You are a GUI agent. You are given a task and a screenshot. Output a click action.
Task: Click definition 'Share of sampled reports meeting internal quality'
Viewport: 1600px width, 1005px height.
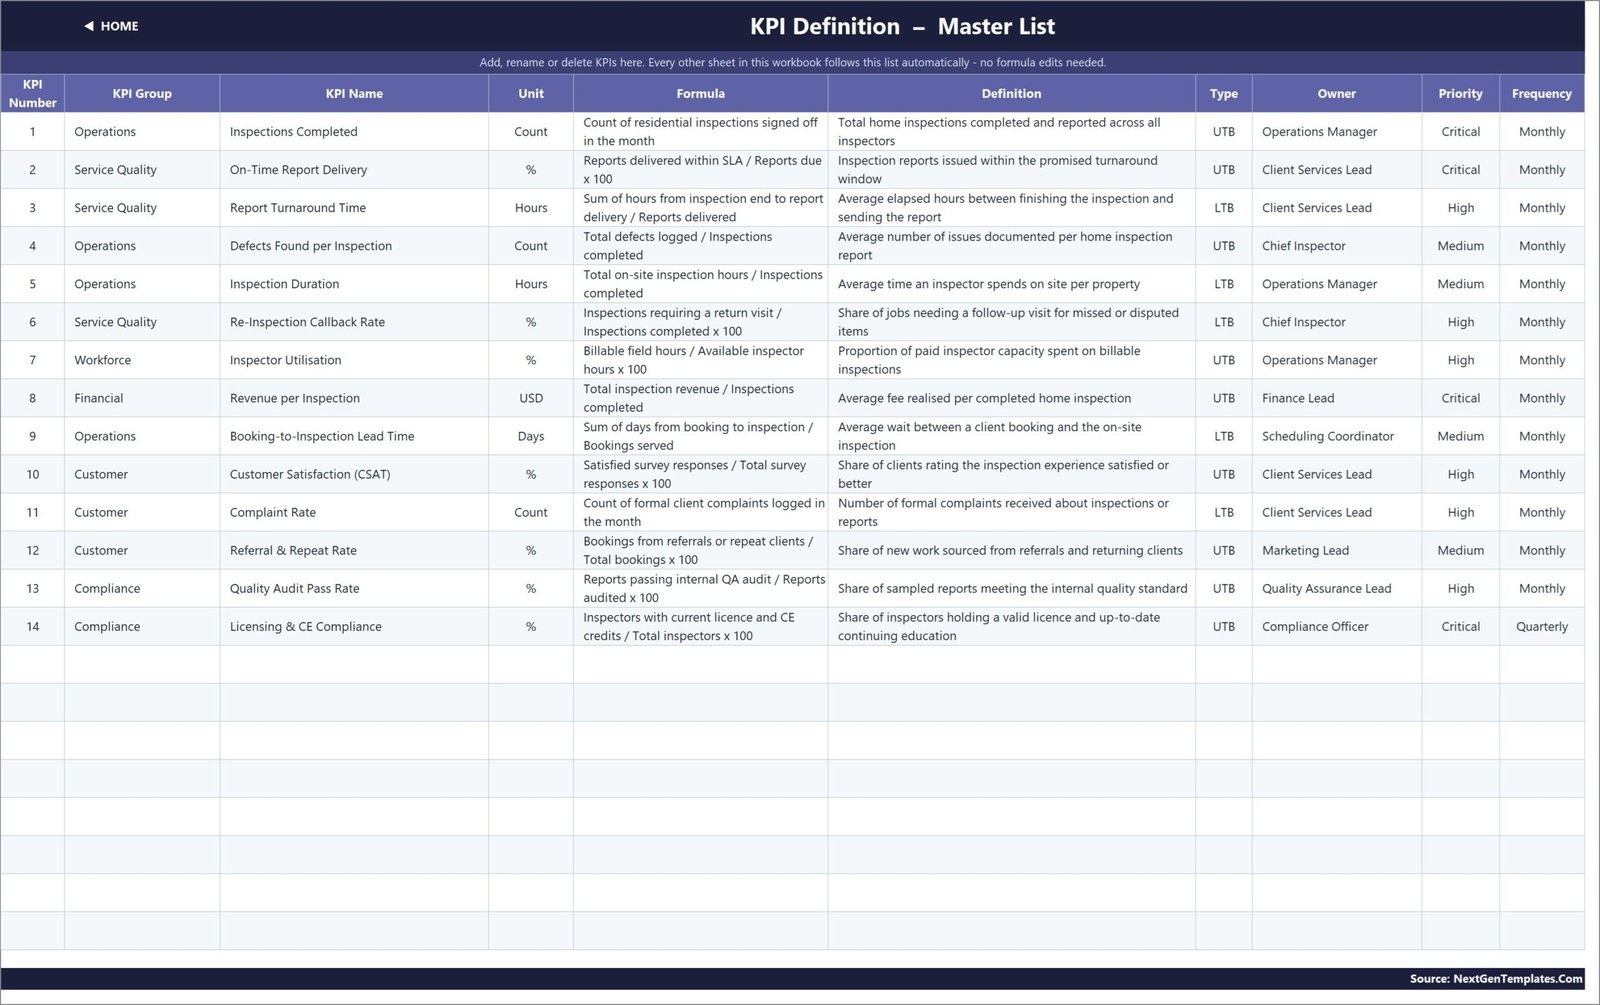tap(1011, 588)
